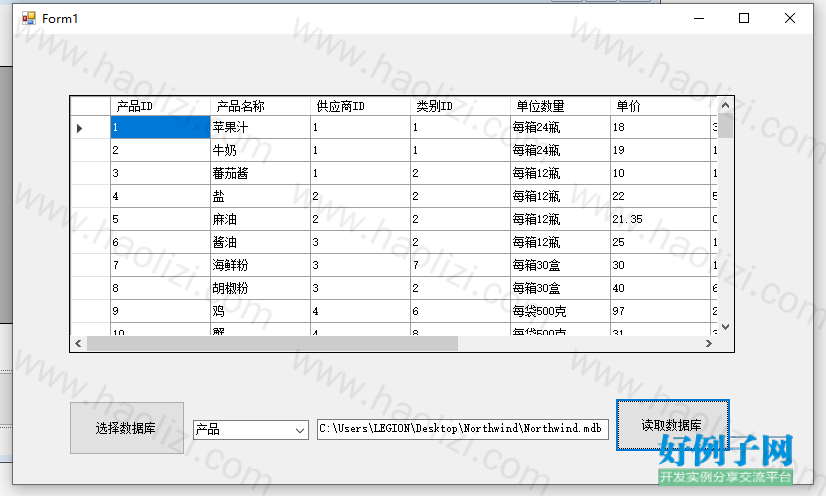Screen dimensions: 826x496
Task: Select the 类别ID cell of 海鲜粉 row
Action: point(460,265)
